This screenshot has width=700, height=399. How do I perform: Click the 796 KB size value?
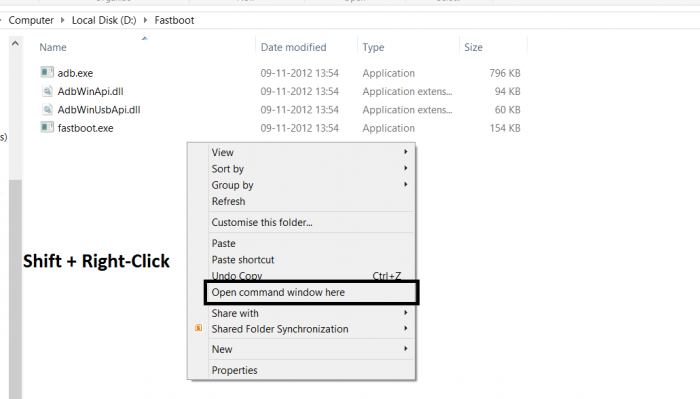point(504,73)
